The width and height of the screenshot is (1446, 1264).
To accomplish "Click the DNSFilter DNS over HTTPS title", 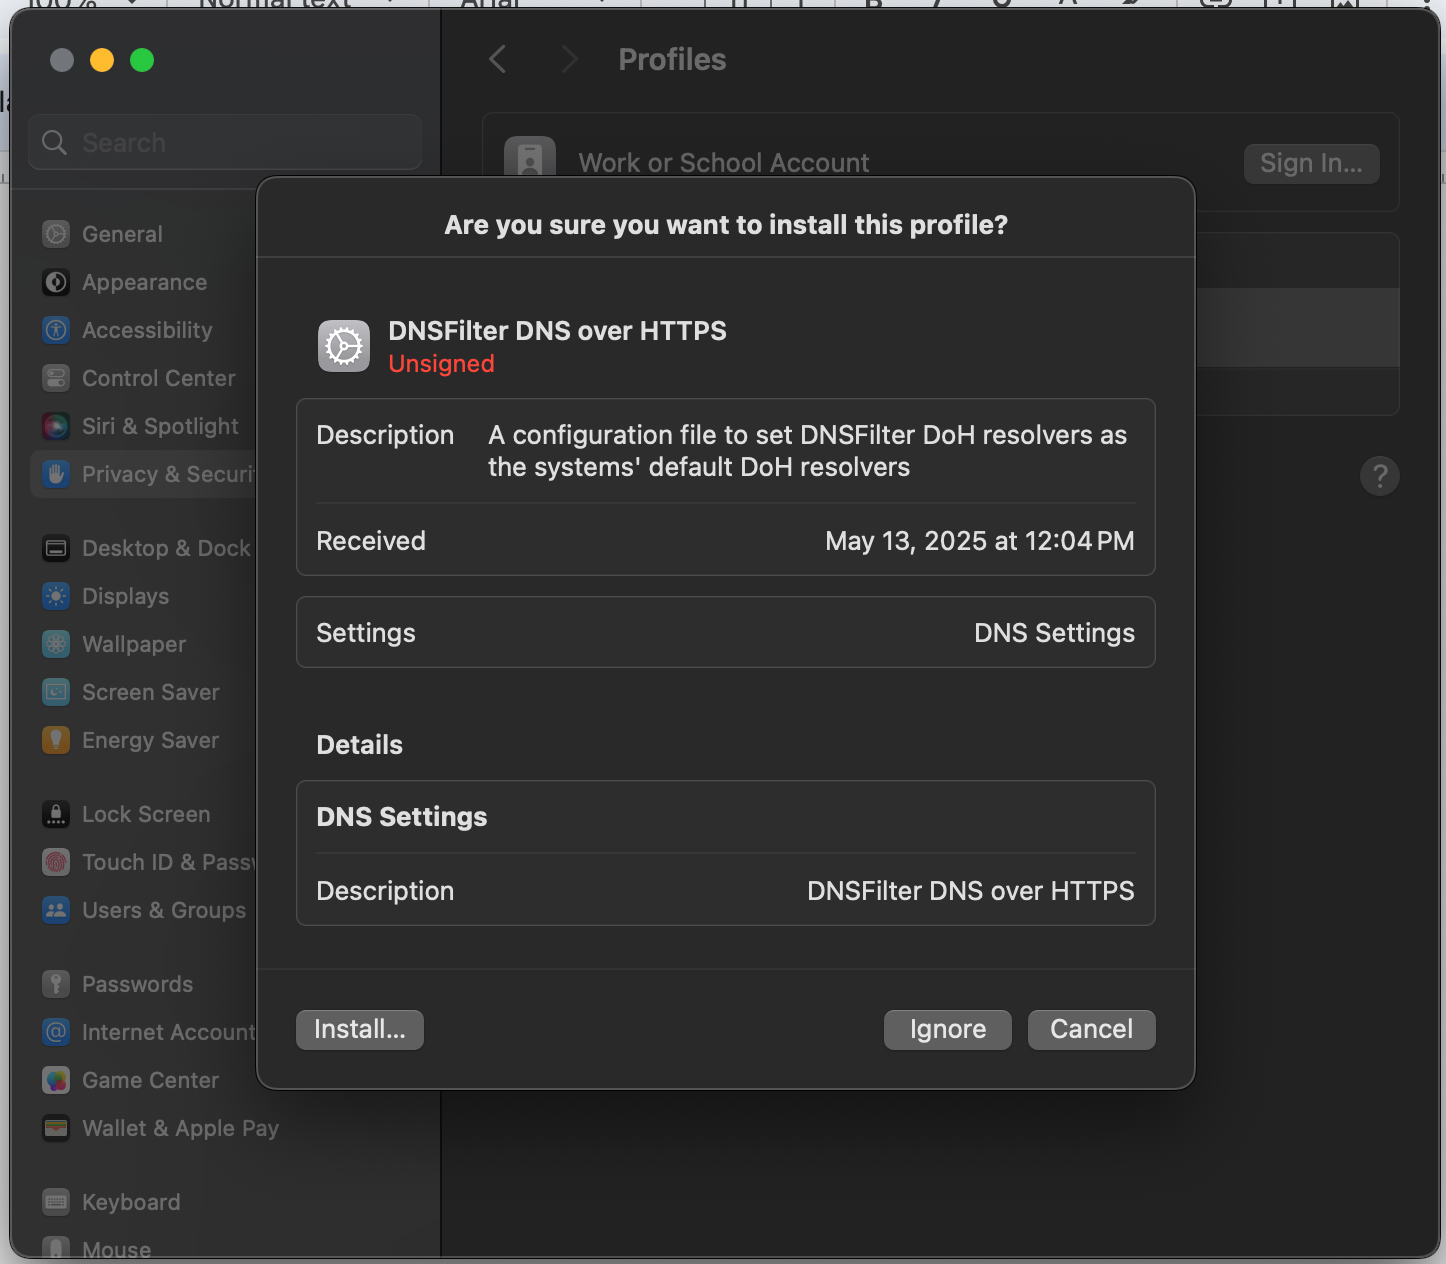I will (557, 331).
